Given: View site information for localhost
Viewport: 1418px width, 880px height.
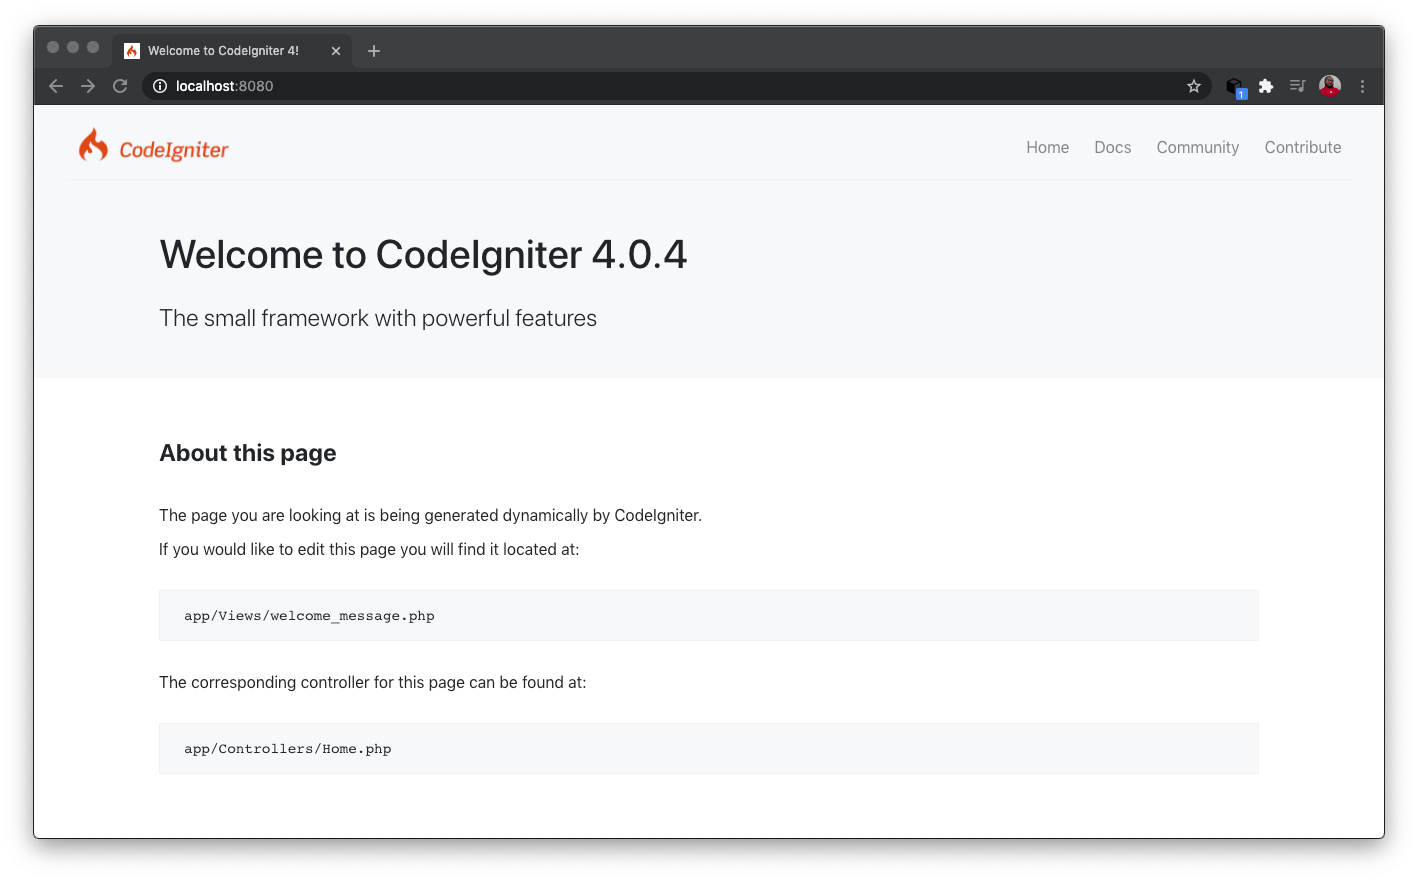Looking at the screenshot, I should coord(159,86).
